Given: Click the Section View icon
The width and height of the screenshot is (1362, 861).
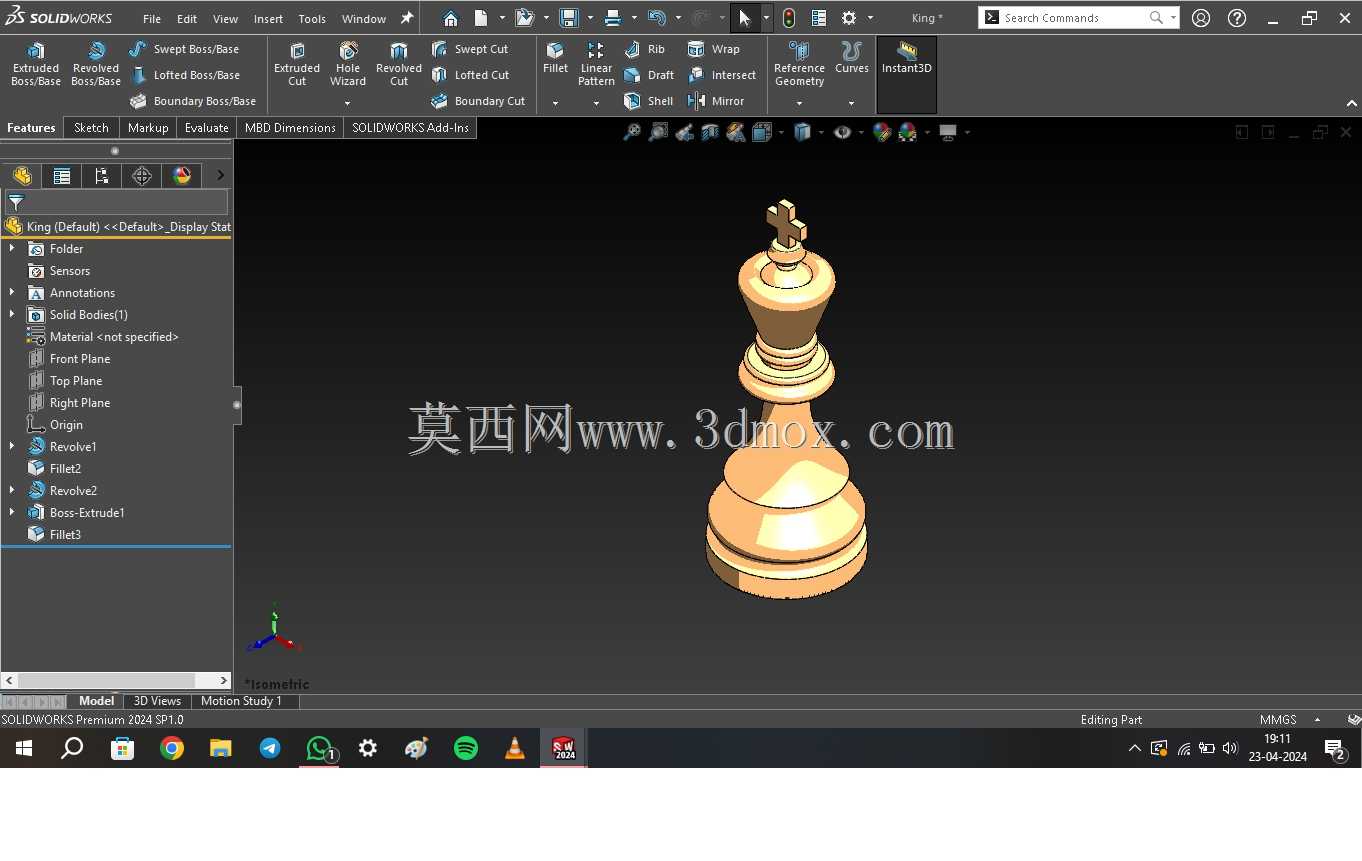Looking at the screenshot, I should click(x=710, y=132).
